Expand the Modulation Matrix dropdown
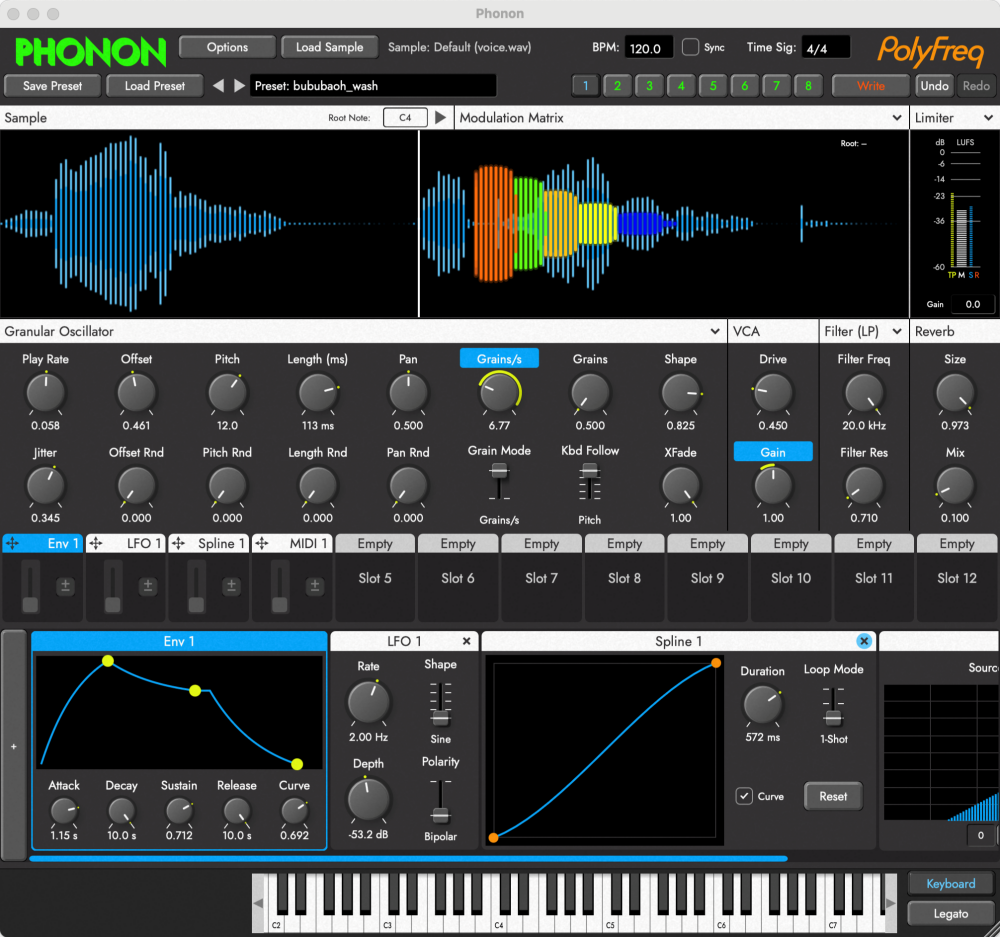The image size is (1000, 937). [897, 117]
